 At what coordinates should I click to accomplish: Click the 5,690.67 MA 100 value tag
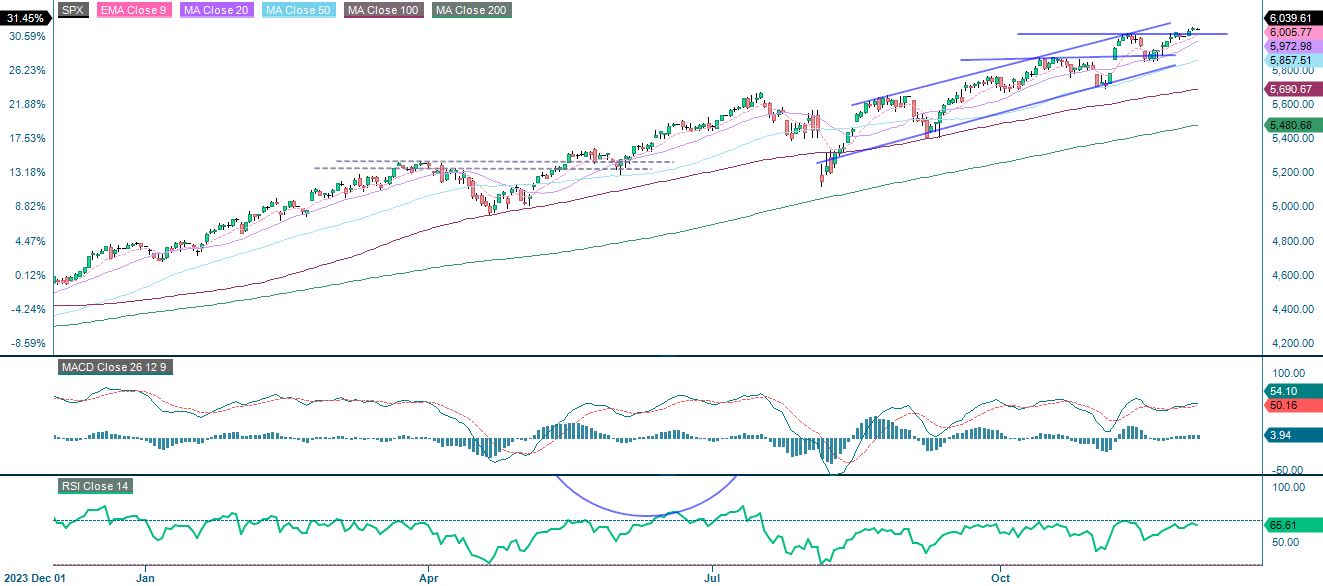click(1293, 89)
